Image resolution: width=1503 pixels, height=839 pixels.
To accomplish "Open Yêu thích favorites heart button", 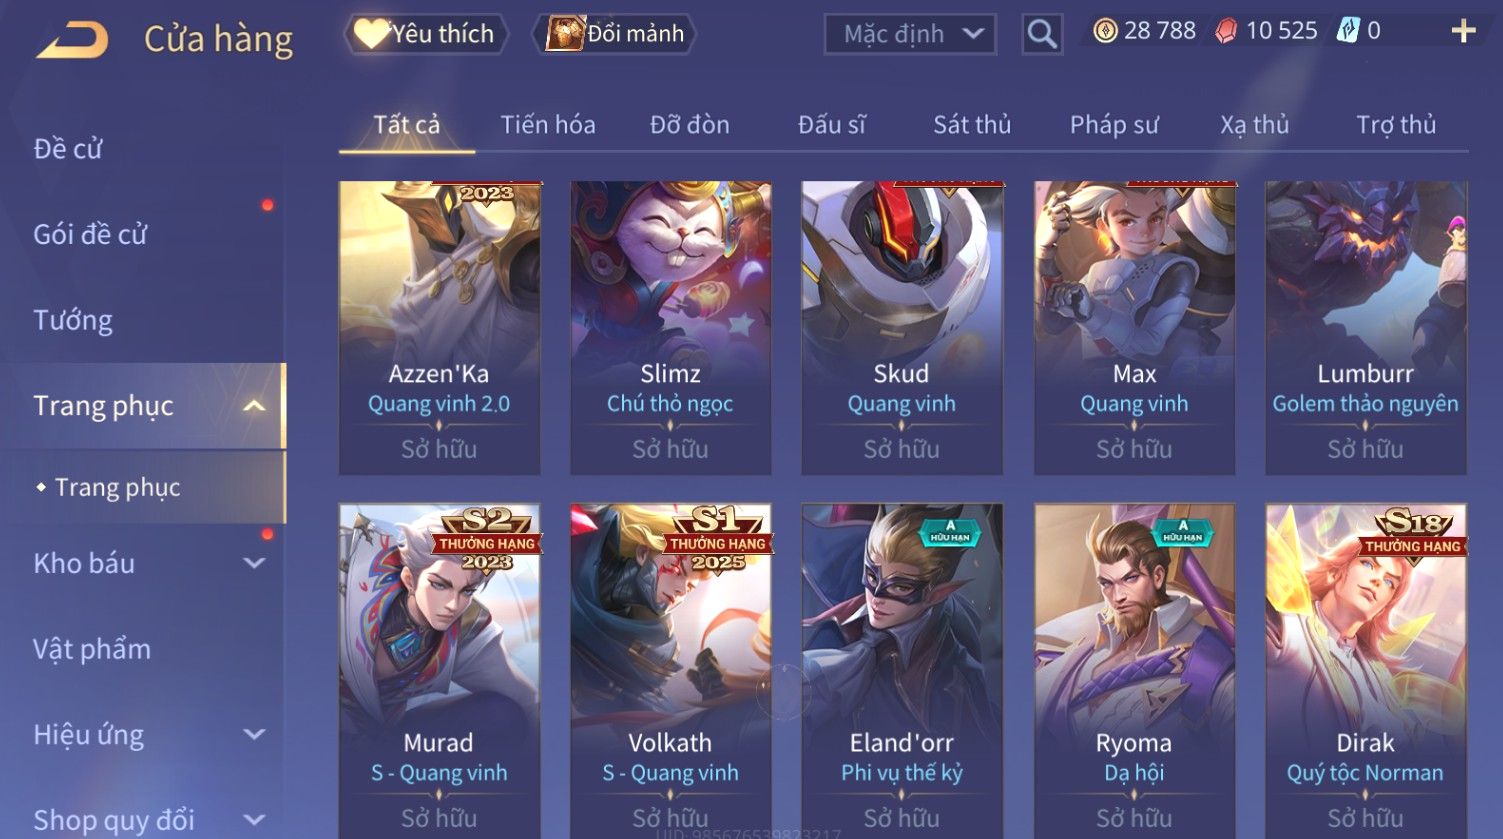I will [425, 34].
